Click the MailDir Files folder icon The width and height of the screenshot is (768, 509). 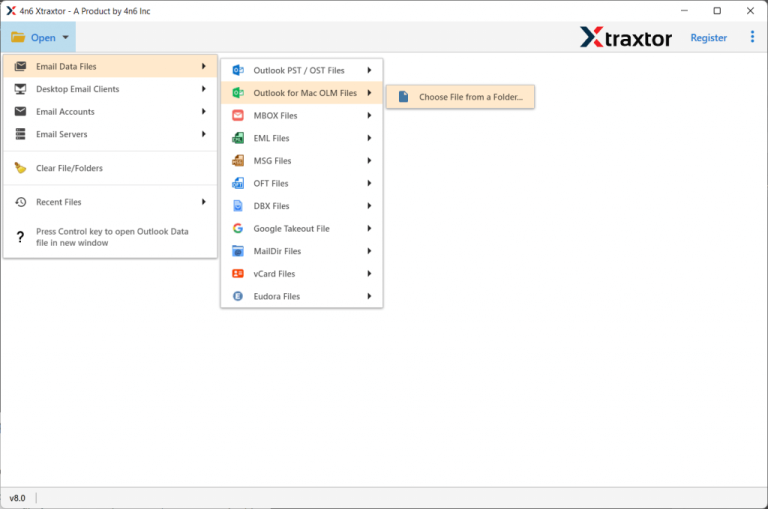coord(238,251)
